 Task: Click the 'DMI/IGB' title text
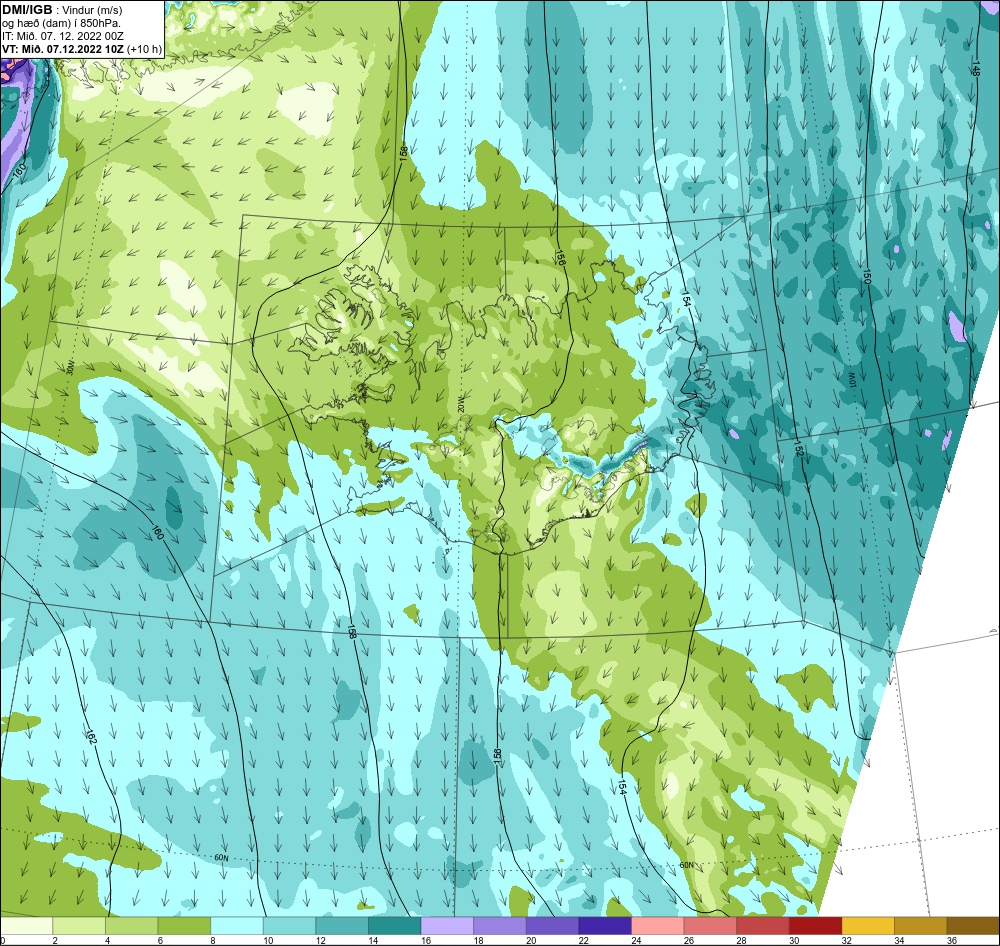[27, 9]
